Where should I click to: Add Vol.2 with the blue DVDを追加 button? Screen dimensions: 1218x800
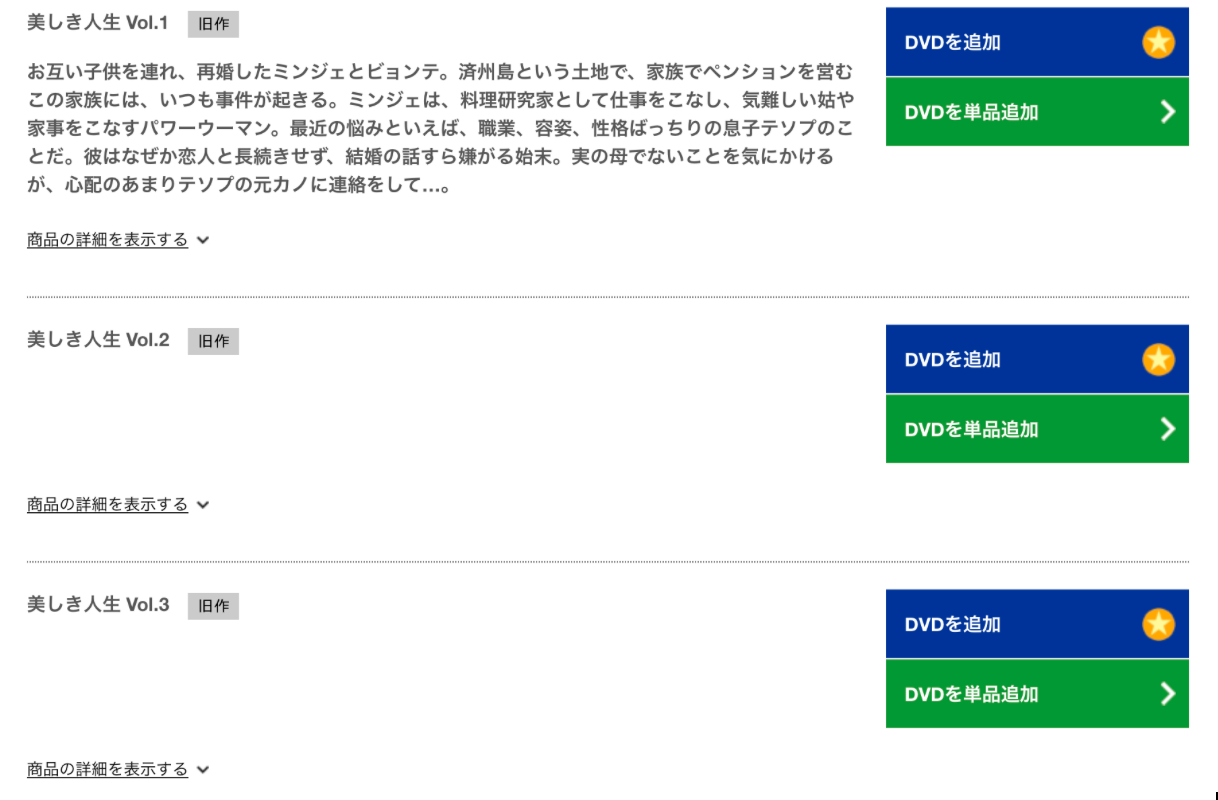(1037, 359)
